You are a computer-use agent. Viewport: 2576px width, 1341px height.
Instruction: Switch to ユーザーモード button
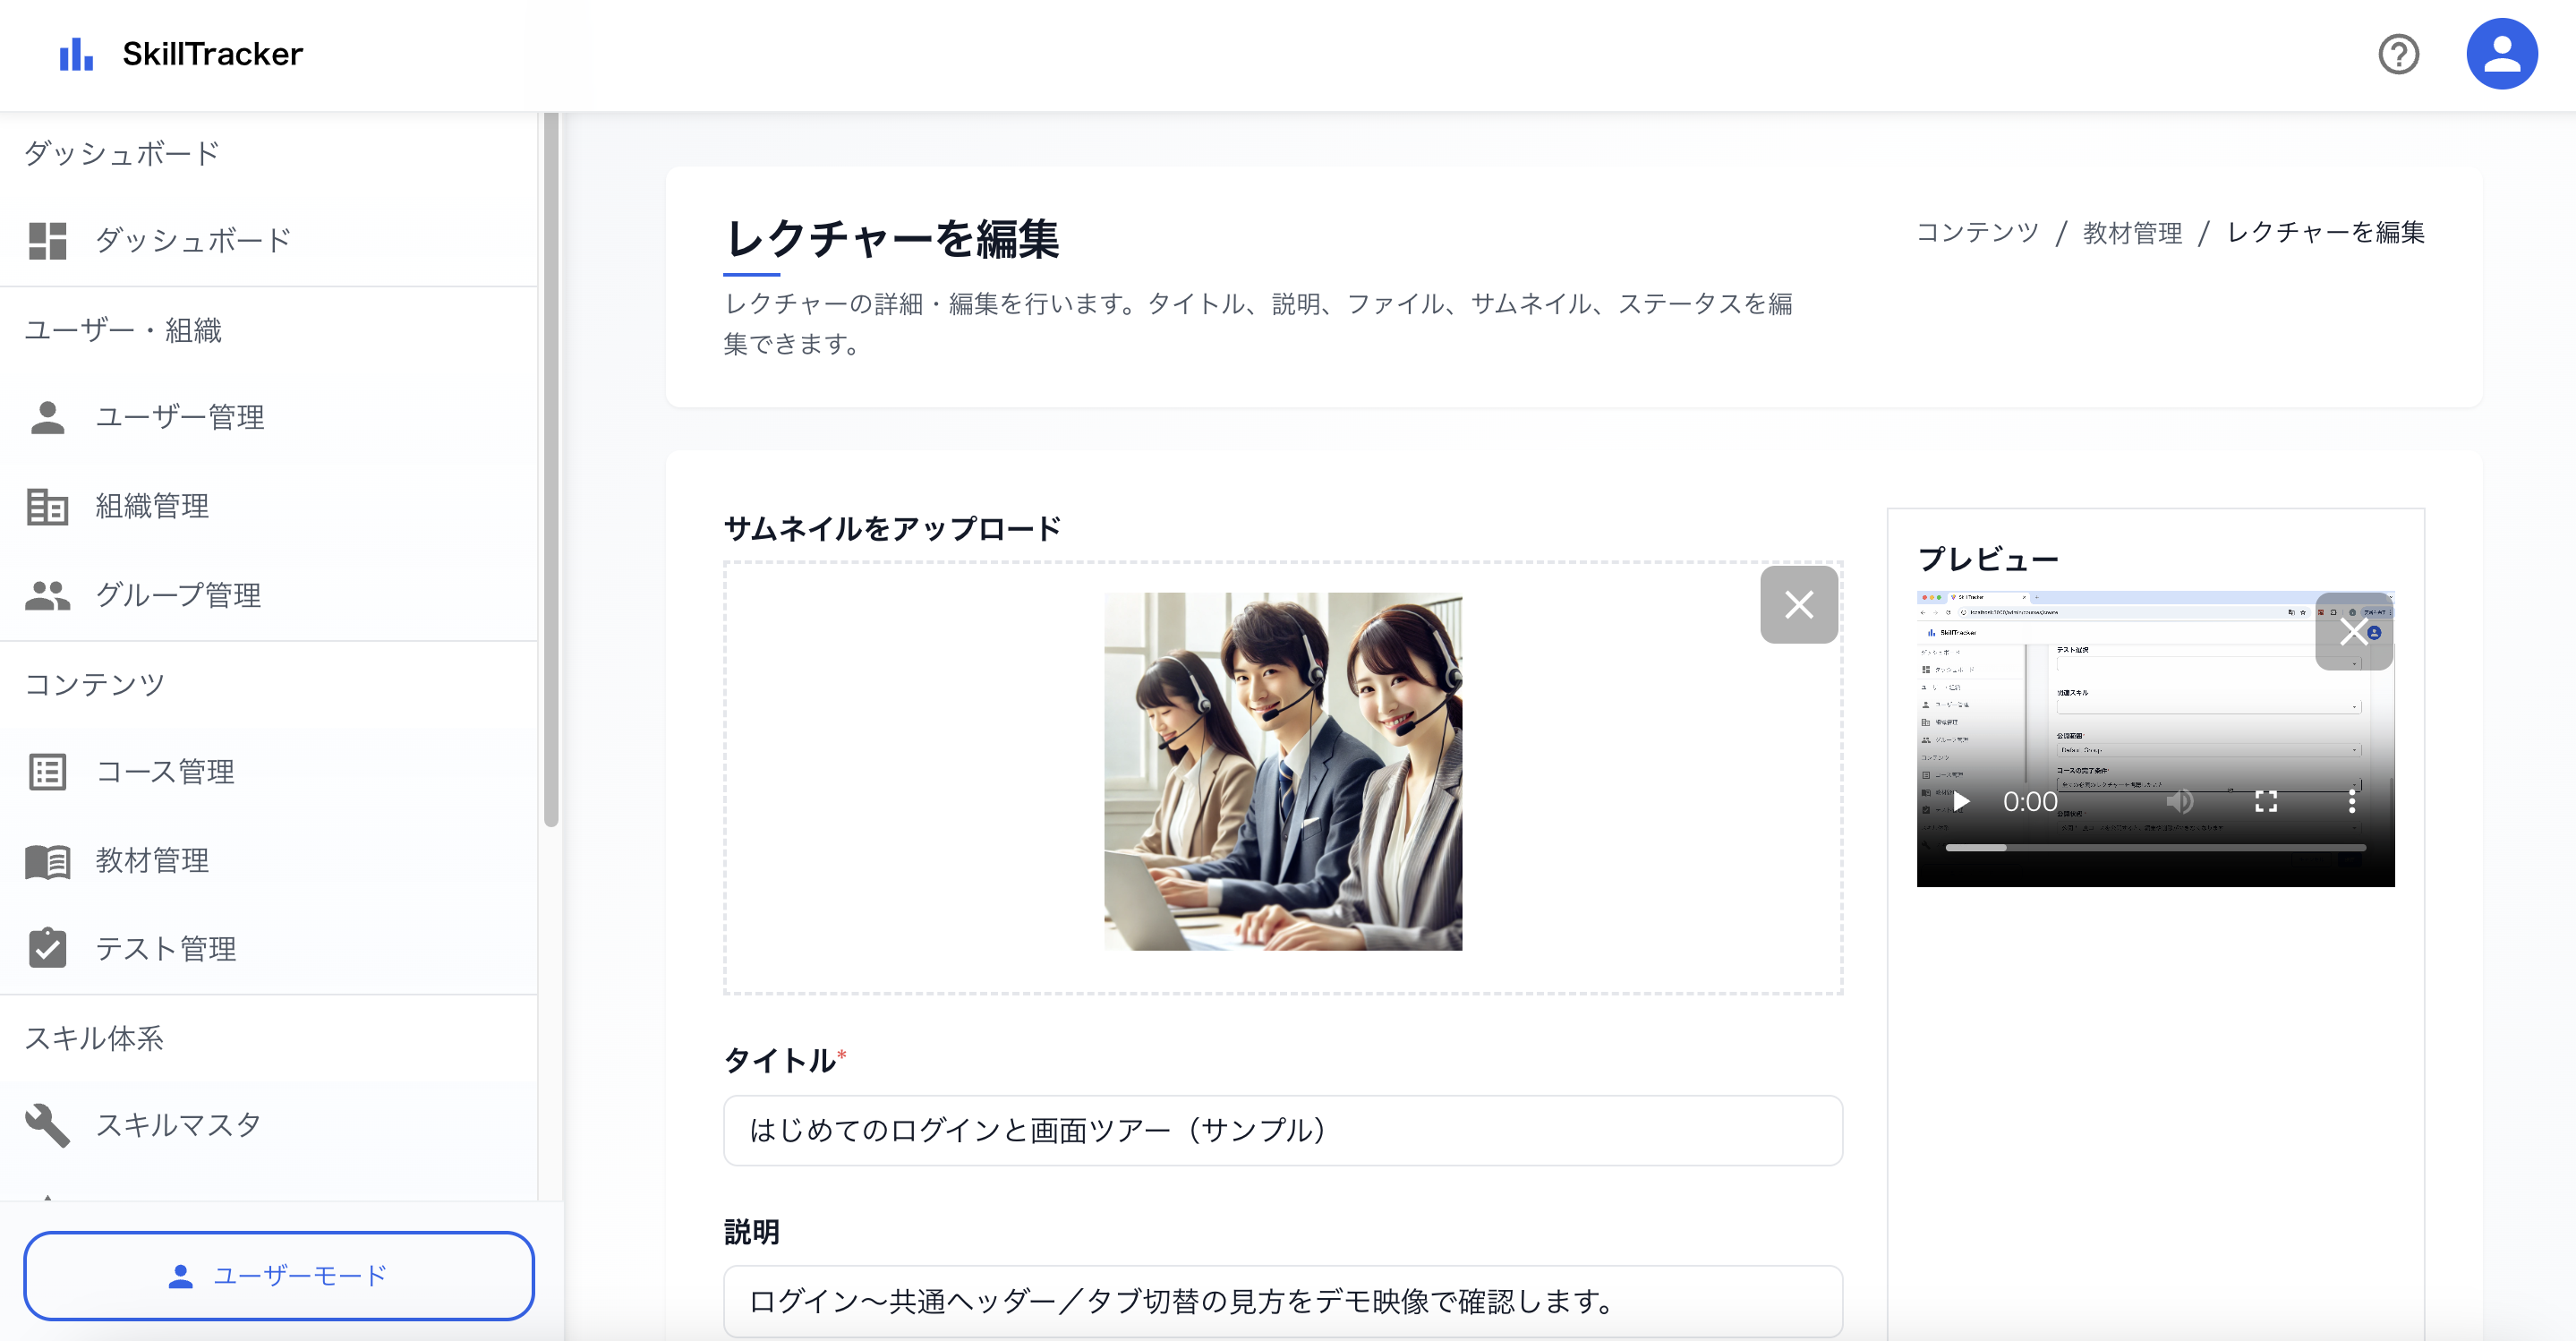pos(279,1275)
